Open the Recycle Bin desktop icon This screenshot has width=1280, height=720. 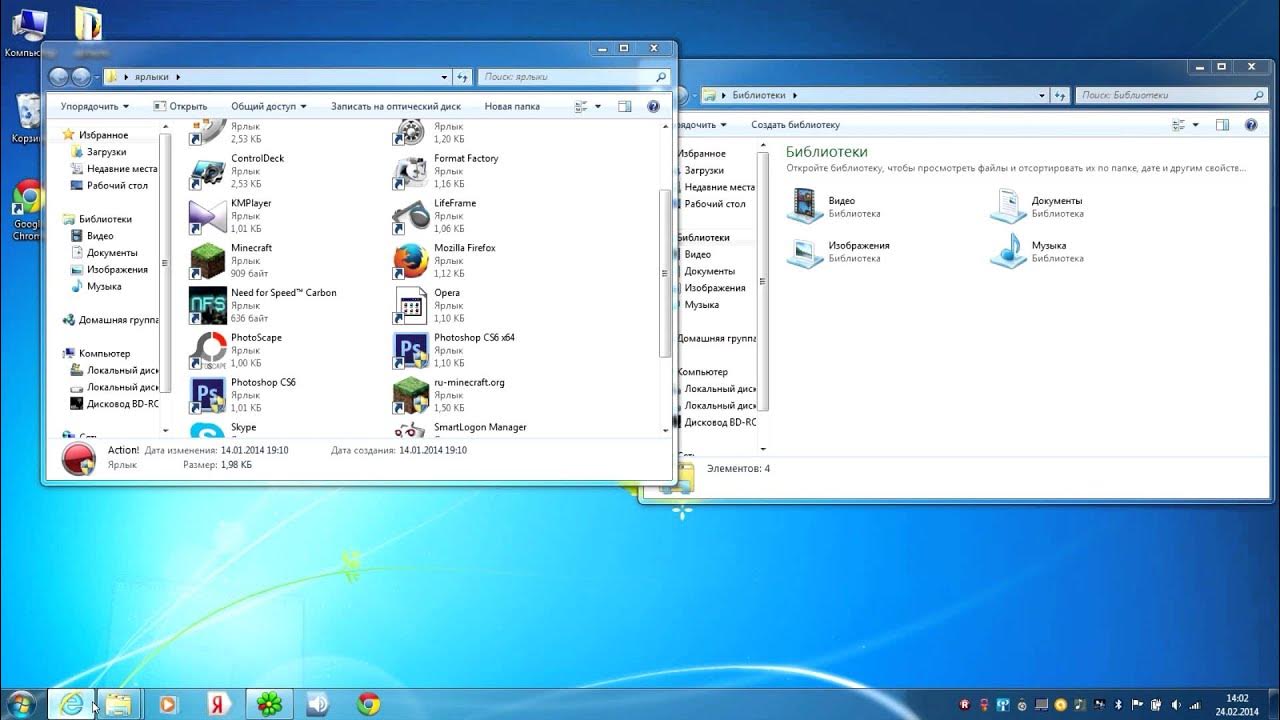point(27,117)
